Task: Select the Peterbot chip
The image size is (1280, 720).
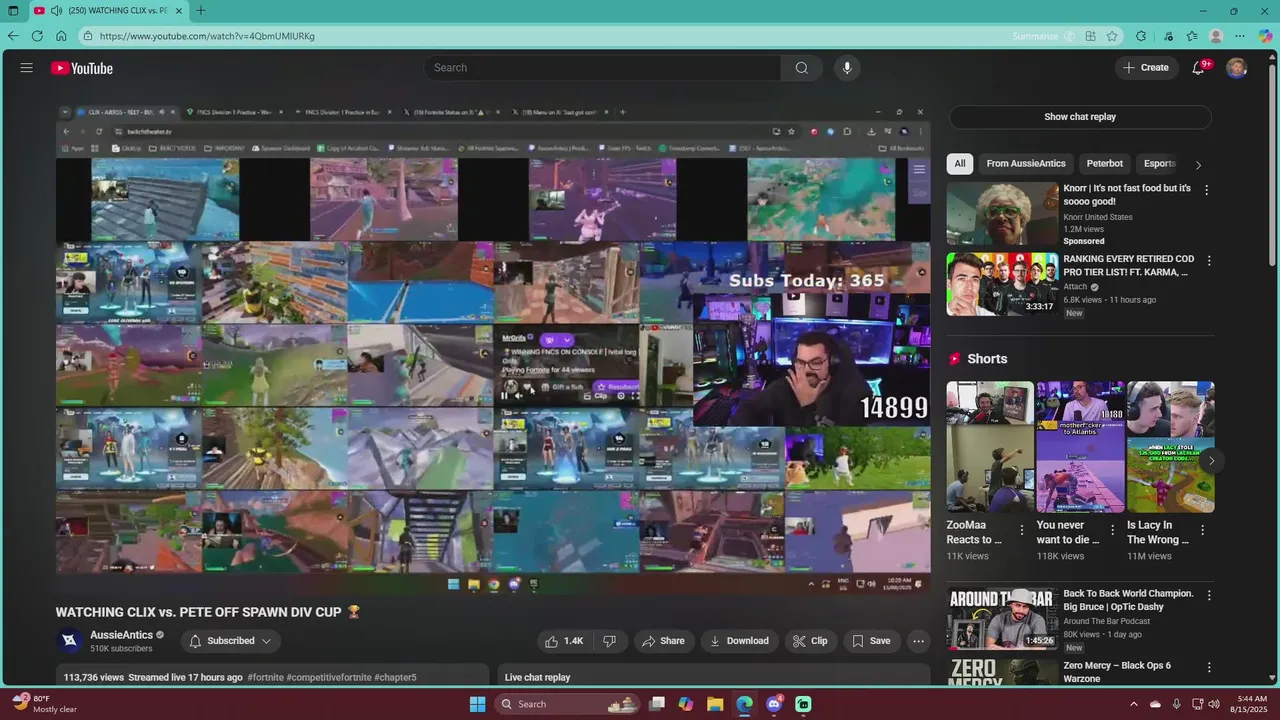Action: click(1105, 164)
